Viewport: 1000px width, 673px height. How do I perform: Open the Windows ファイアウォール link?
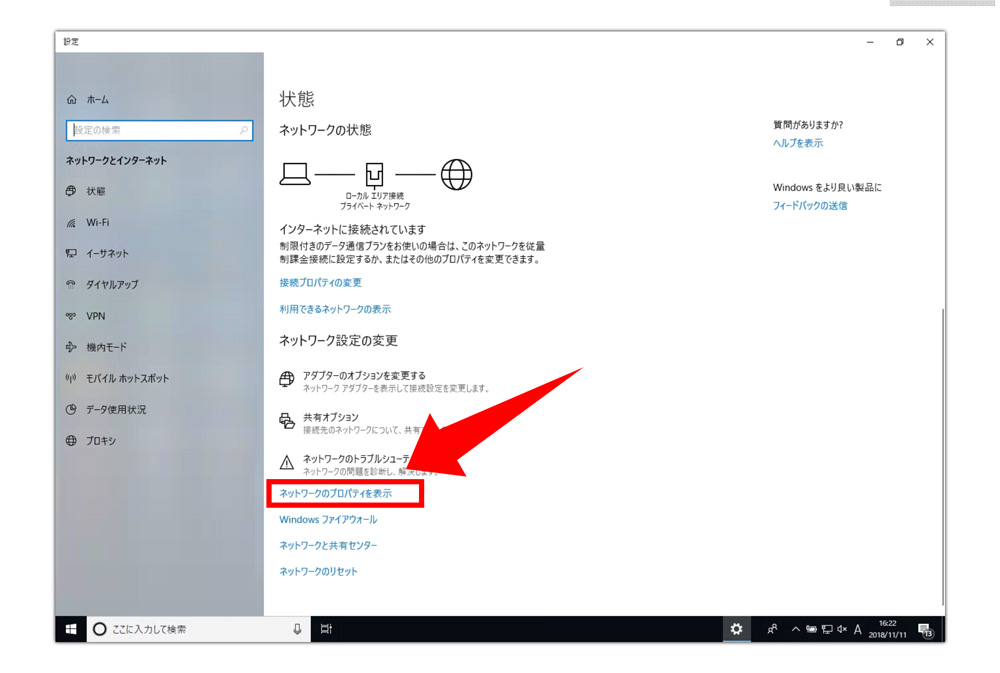click(328, 520)
